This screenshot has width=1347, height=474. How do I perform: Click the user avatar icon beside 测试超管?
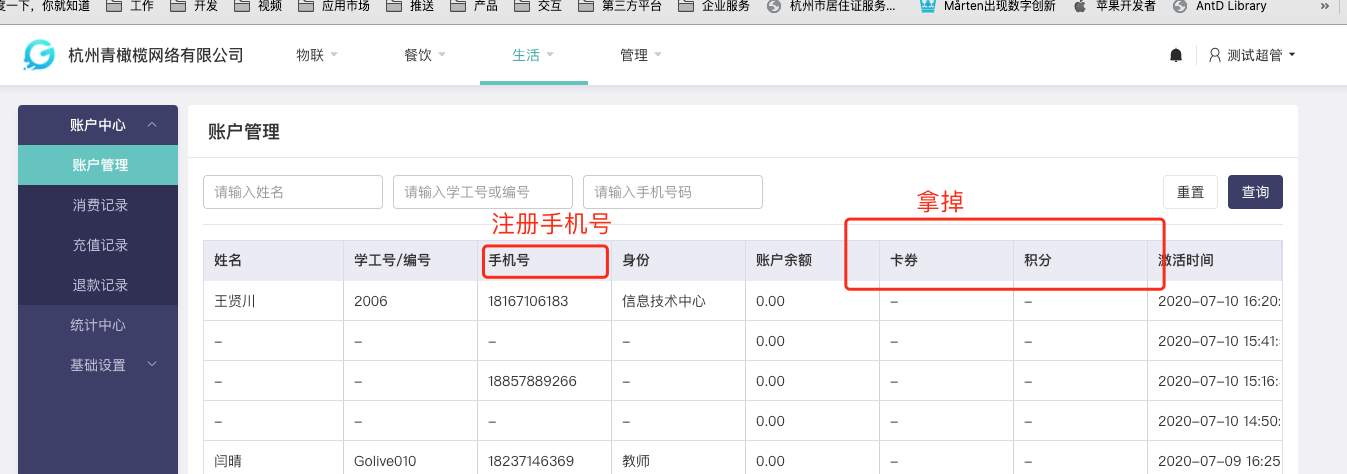[x=1215, y=55]
